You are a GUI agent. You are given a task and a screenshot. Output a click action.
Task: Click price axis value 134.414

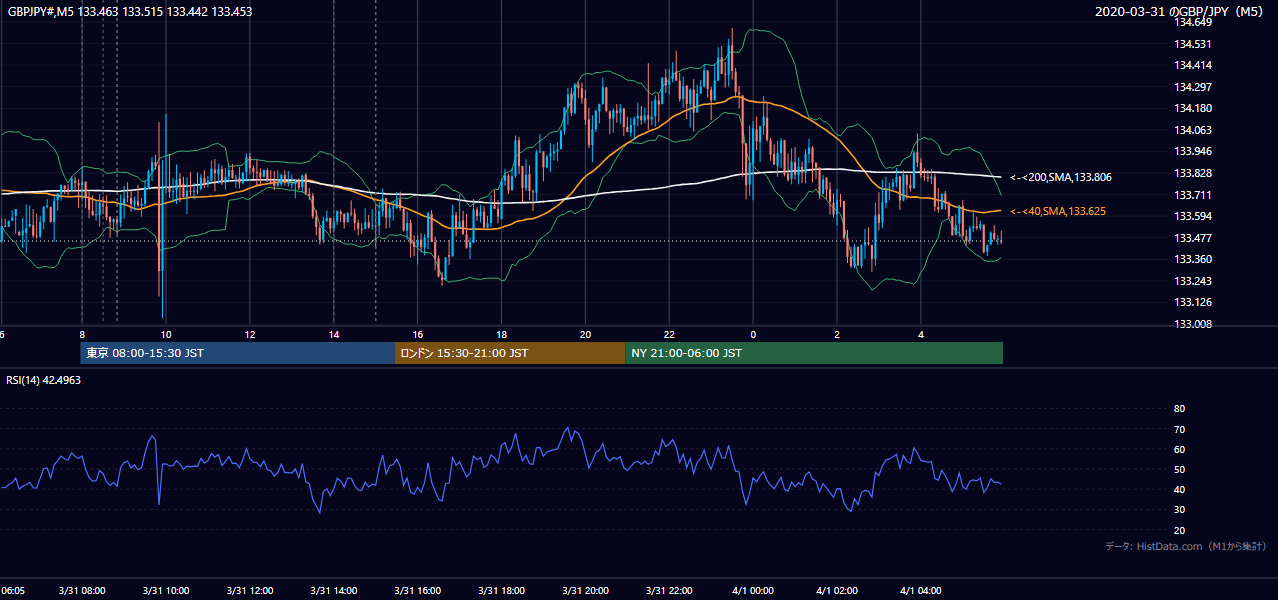(1192, 65)
